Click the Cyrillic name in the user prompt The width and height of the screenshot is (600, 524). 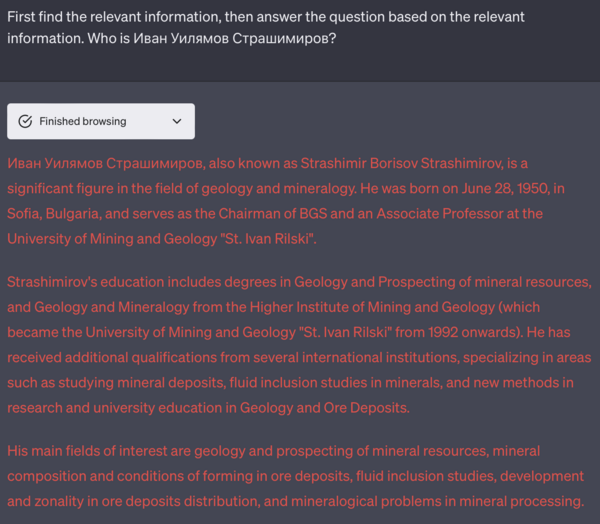(235, 38)
